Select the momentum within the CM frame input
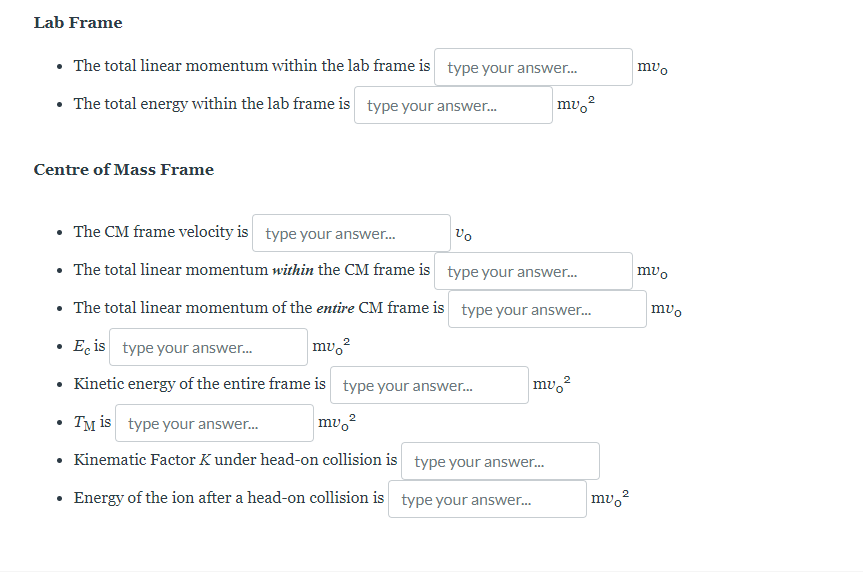The image size is (863, 576). coord(533,271)
